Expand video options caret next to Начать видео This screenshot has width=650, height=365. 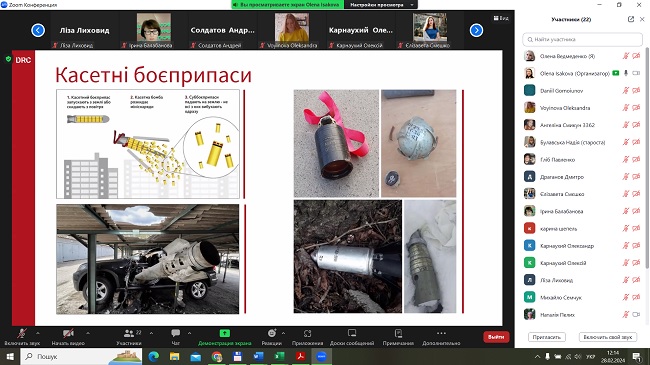pyautogui.click(x=88, y=333)
